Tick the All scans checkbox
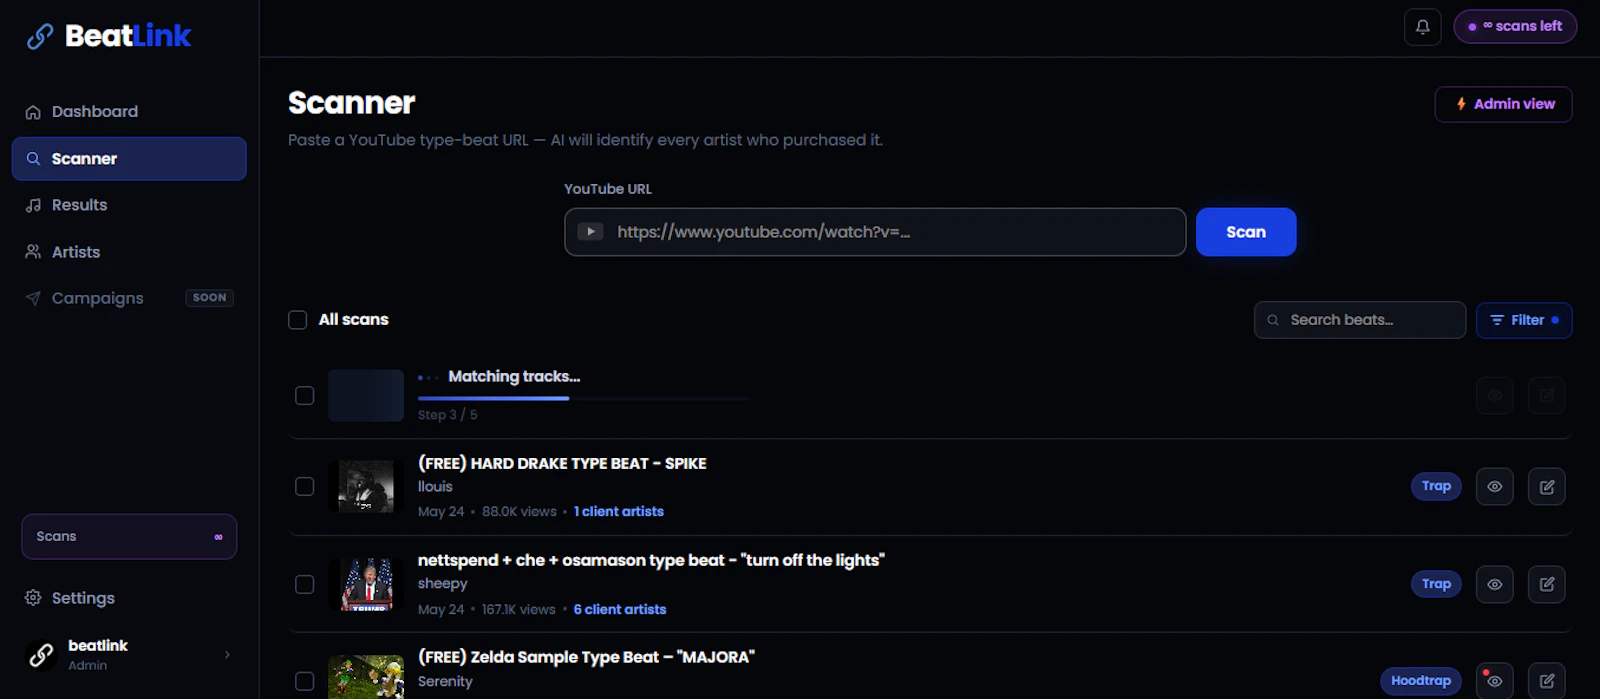 [297, 320]
